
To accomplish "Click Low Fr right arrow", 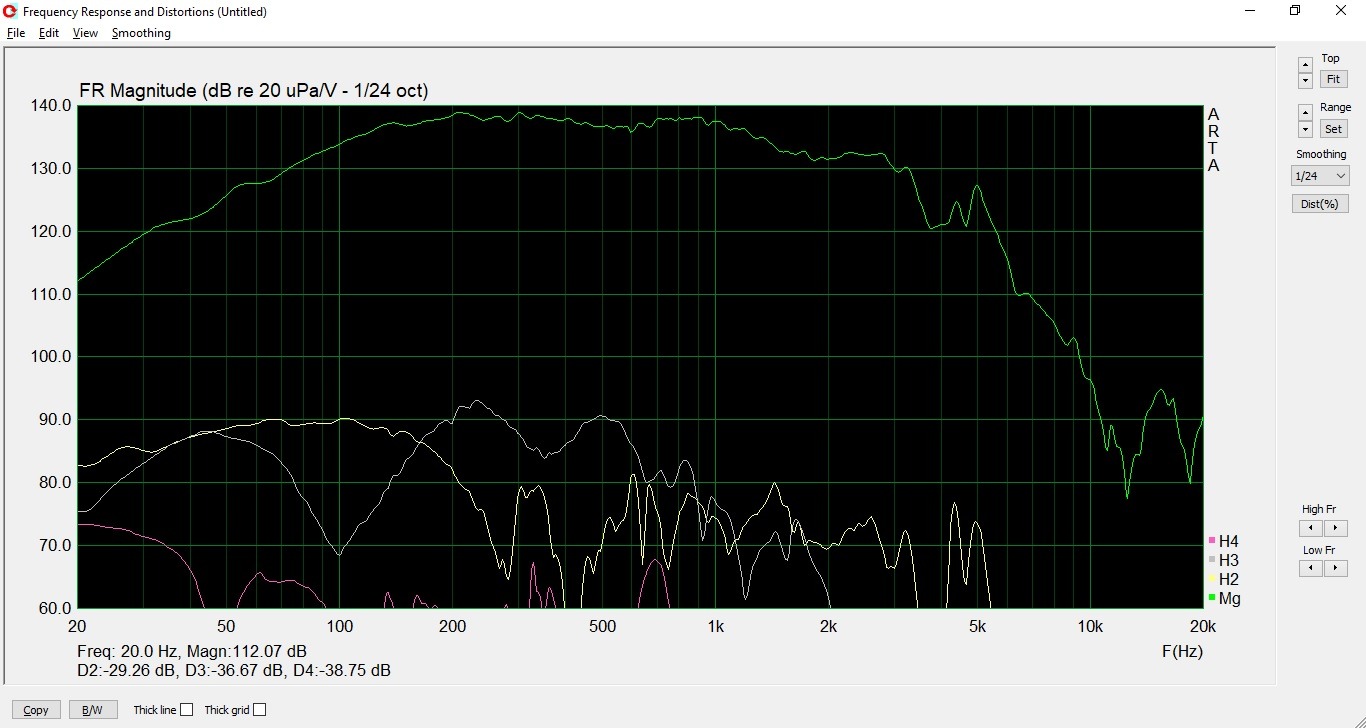I will point(1335,568).
